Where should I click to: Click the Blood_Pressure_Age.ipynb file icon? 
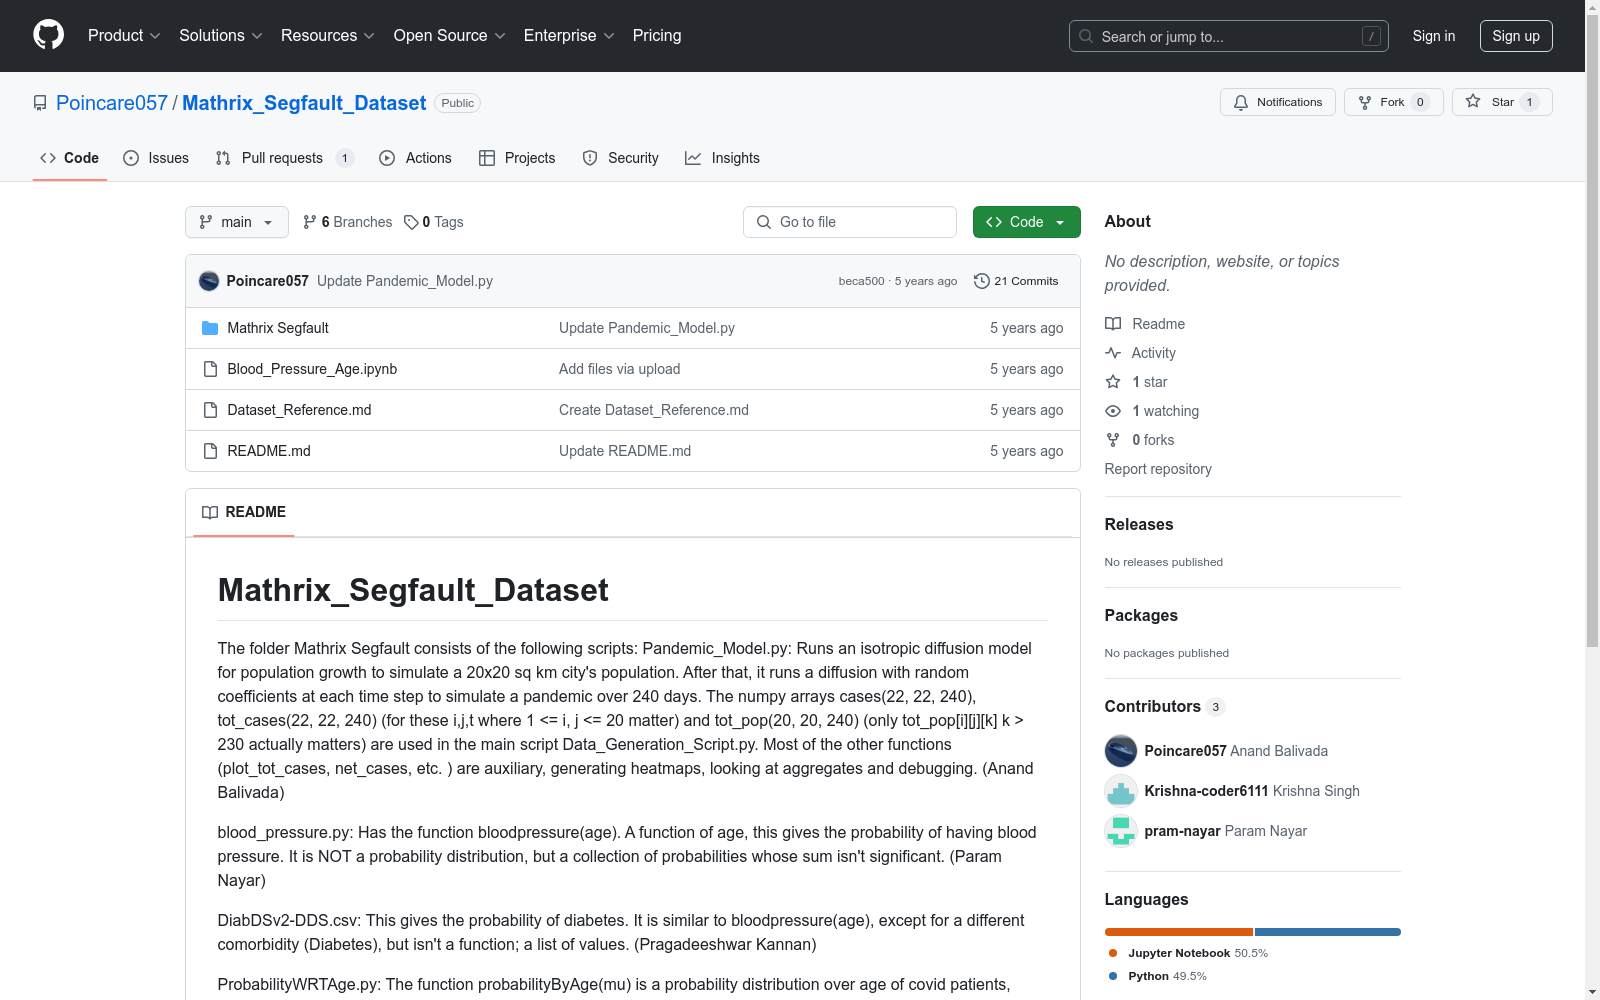point(210,369)
